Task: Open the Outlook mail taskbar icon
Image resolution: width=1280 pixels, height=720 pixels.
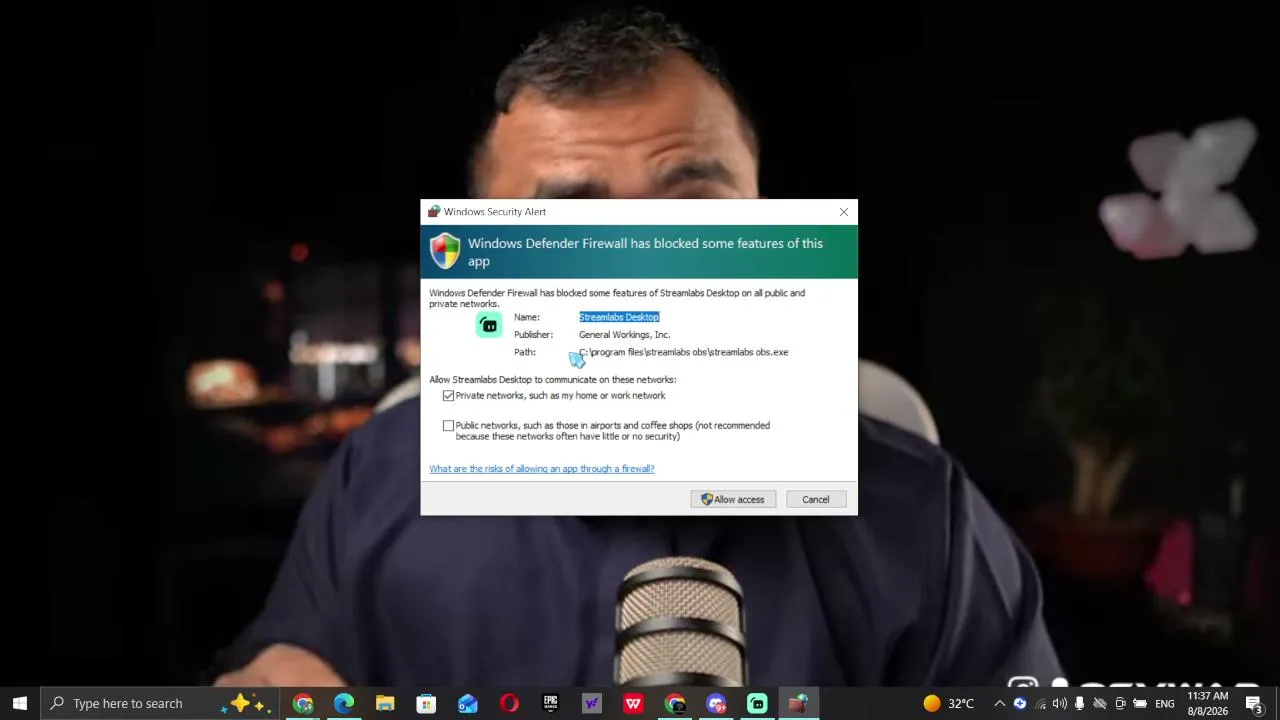Action: [468, 703]
